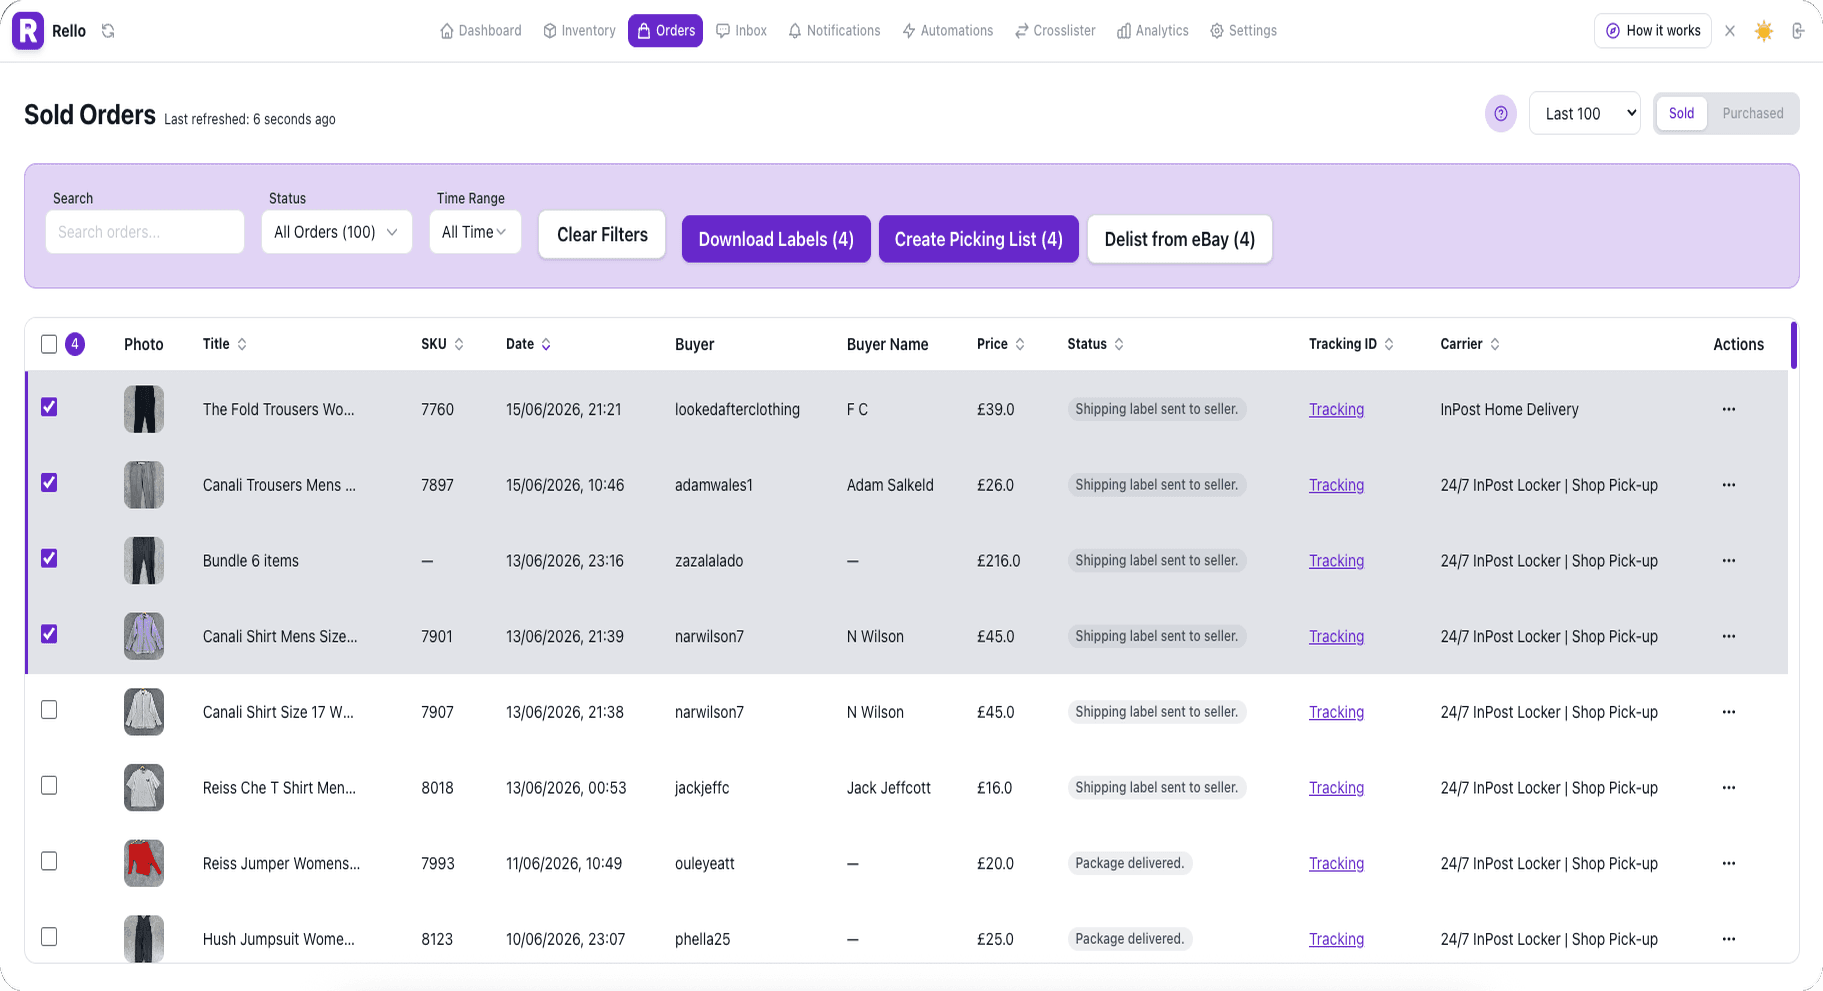The height and width of the screenshot is (991, 1823).
Task: Sort by Tracking ID column arrows
Action: click(1389, 344)
